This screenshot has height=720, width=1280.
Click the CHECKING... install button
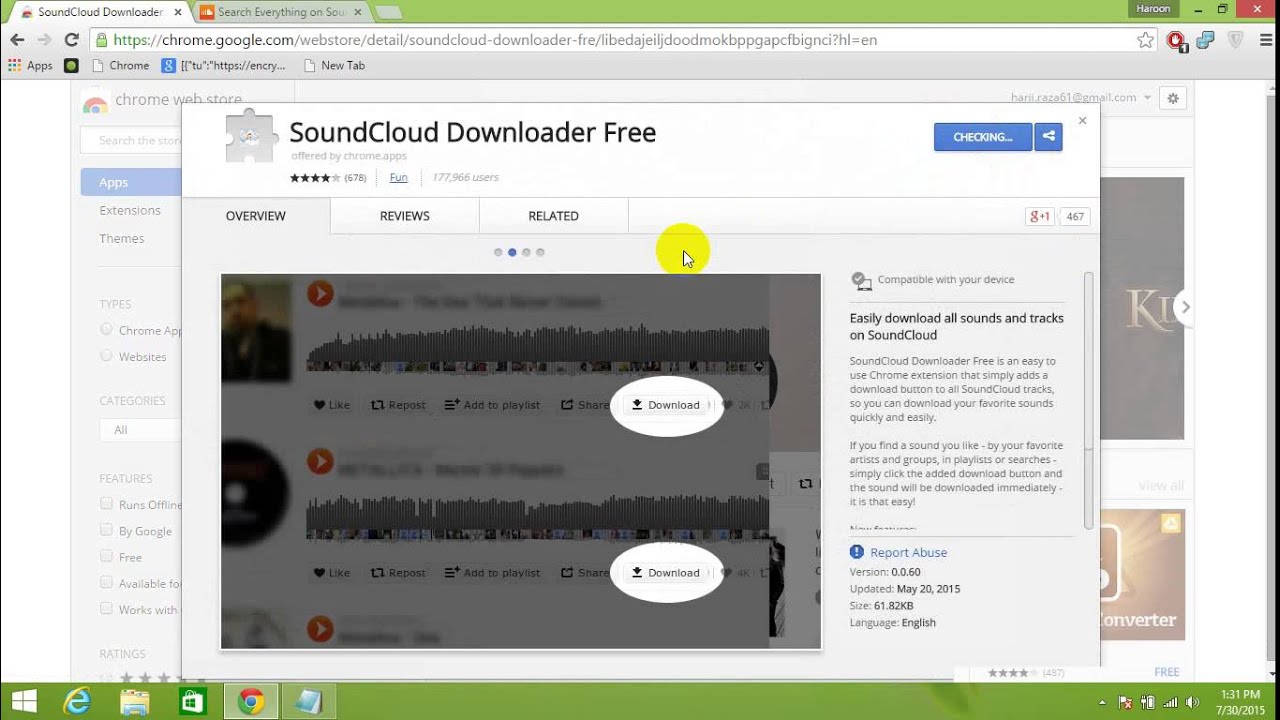(x=983, y=137)
